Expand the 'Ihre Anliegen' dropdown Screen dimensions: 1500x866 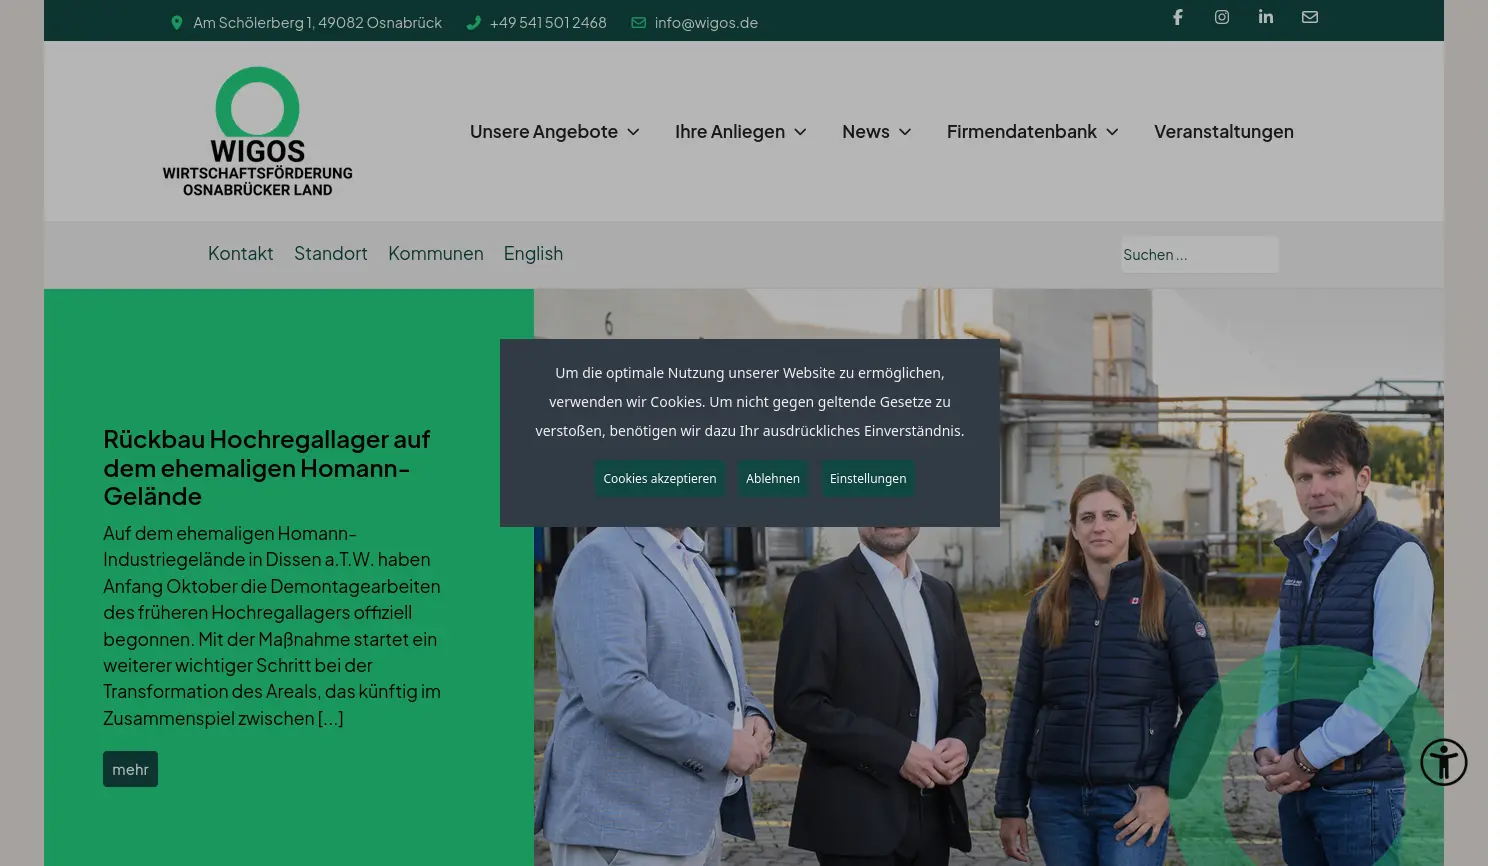click(x=740, y=131)
